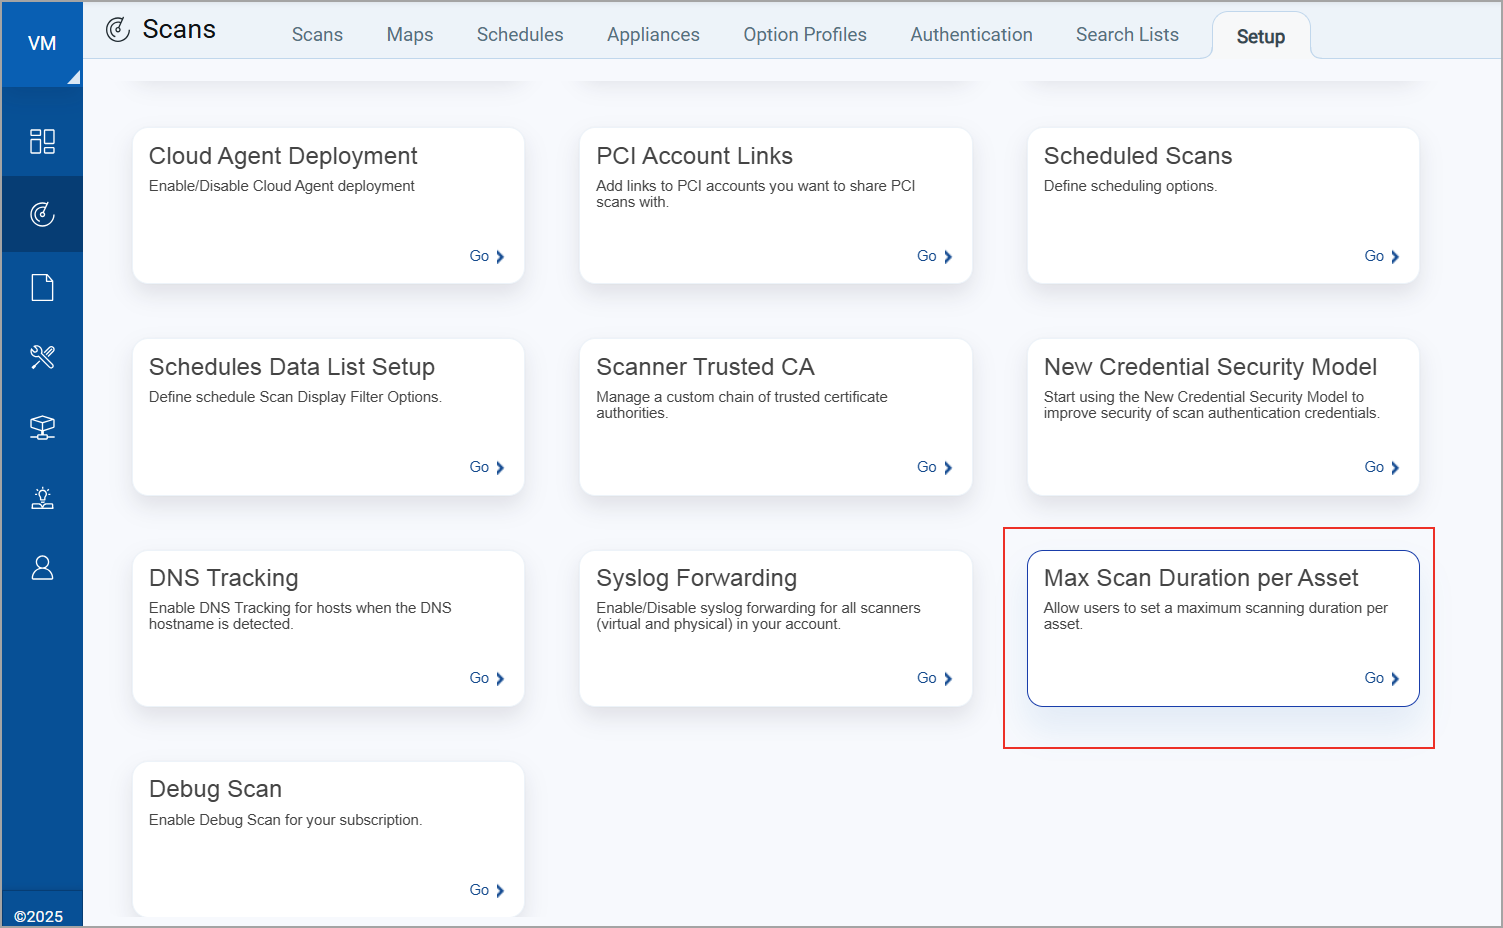Click the KnowledgeBase lightbulb sidebar icon

(x=42, y=498)
